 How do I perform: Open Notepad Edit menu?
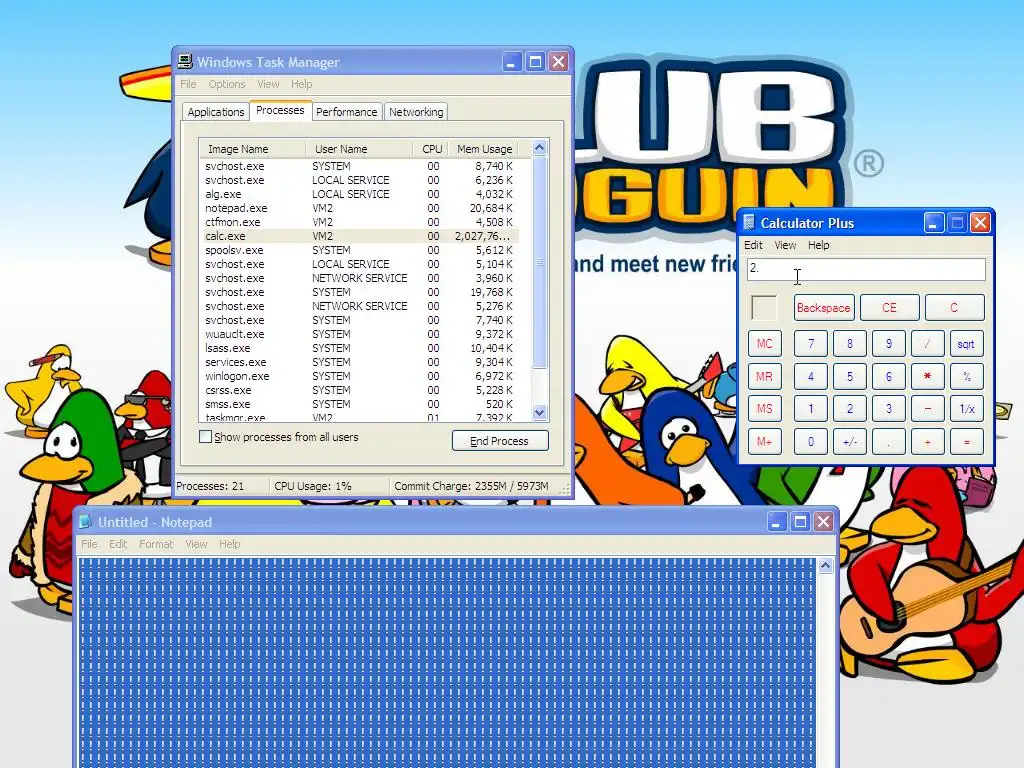pos(118,544)
